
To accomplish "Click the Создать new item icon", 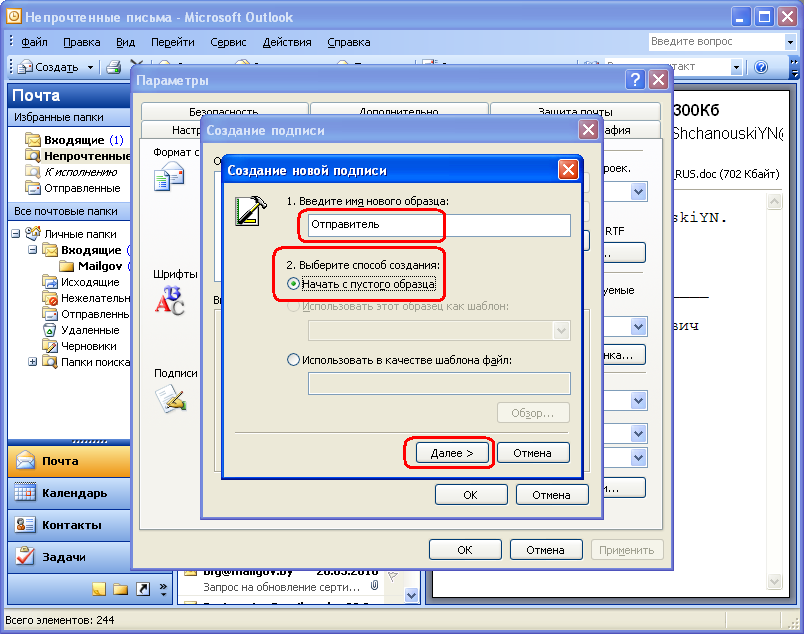I will (x=26, y=67).
